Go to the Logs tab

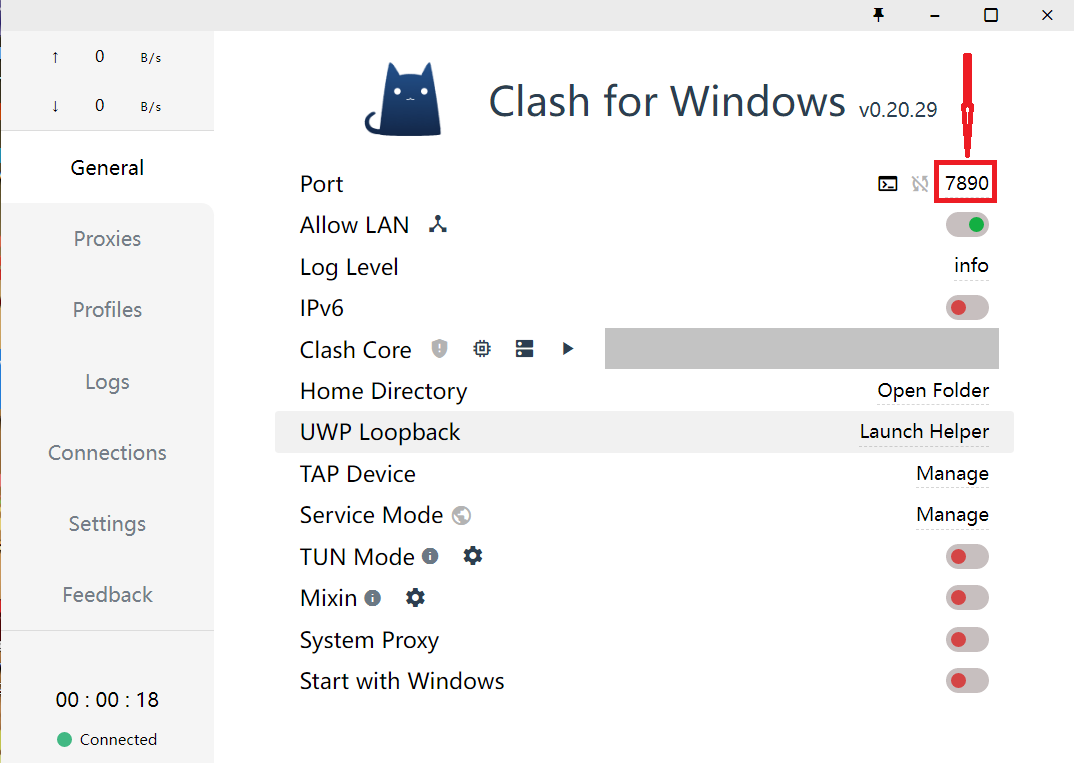point(107,381)
